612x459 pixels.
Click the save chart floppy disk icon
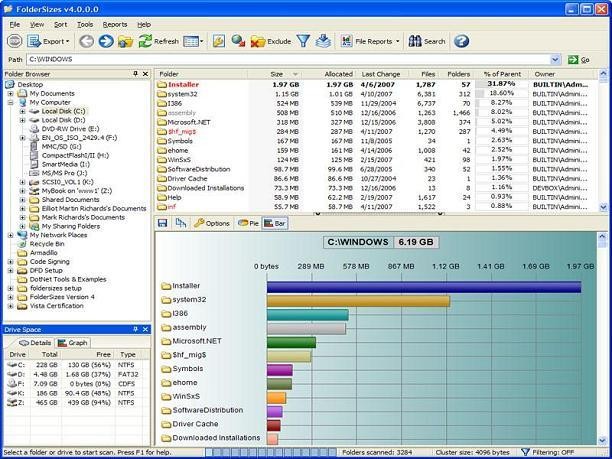tap(162, 223)
